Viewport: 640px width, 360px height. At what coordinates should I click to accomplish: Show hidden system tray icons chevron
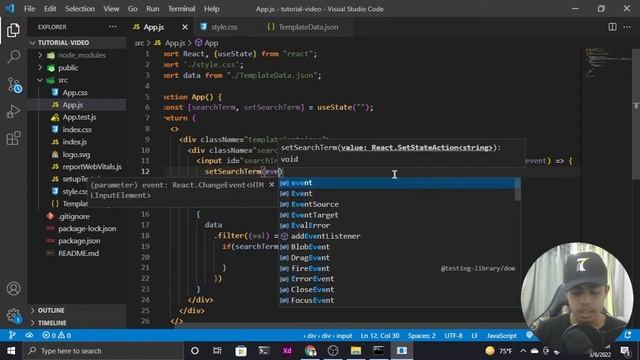coord(523,351)
